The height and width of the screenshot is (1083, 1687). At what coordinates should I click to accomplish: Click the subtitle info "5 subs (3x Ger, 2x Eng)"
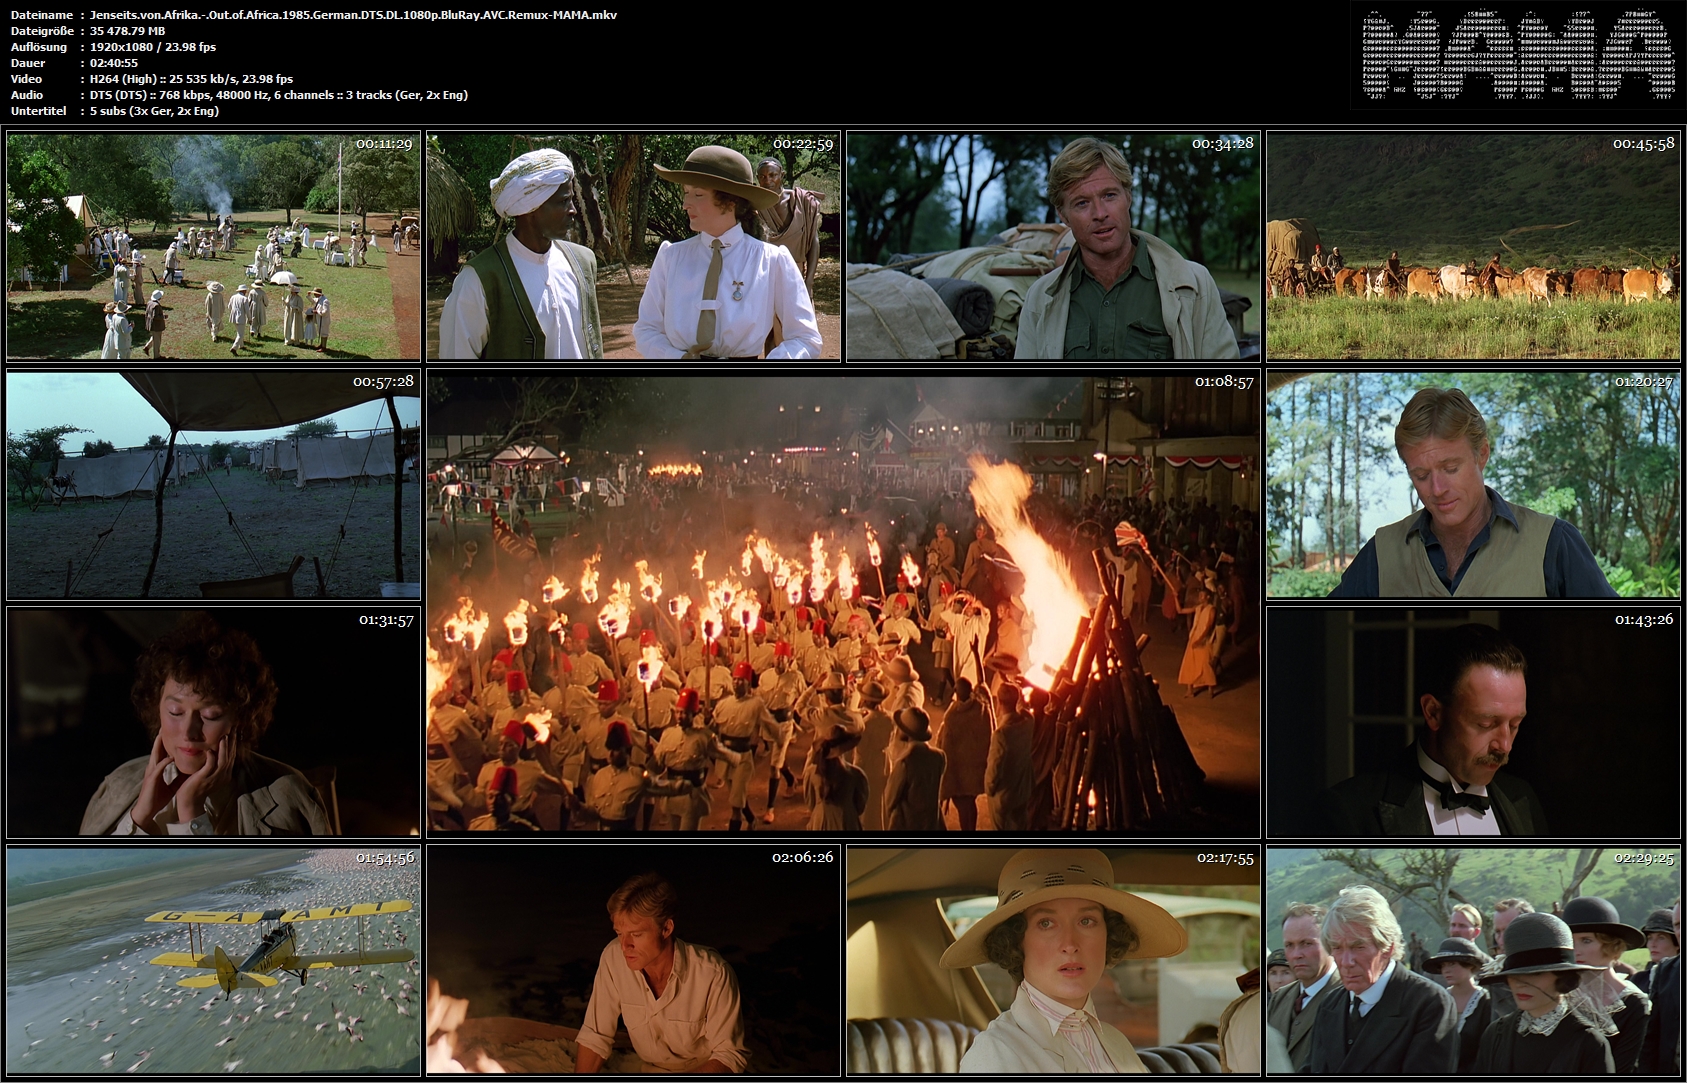[x=154, y=111]
